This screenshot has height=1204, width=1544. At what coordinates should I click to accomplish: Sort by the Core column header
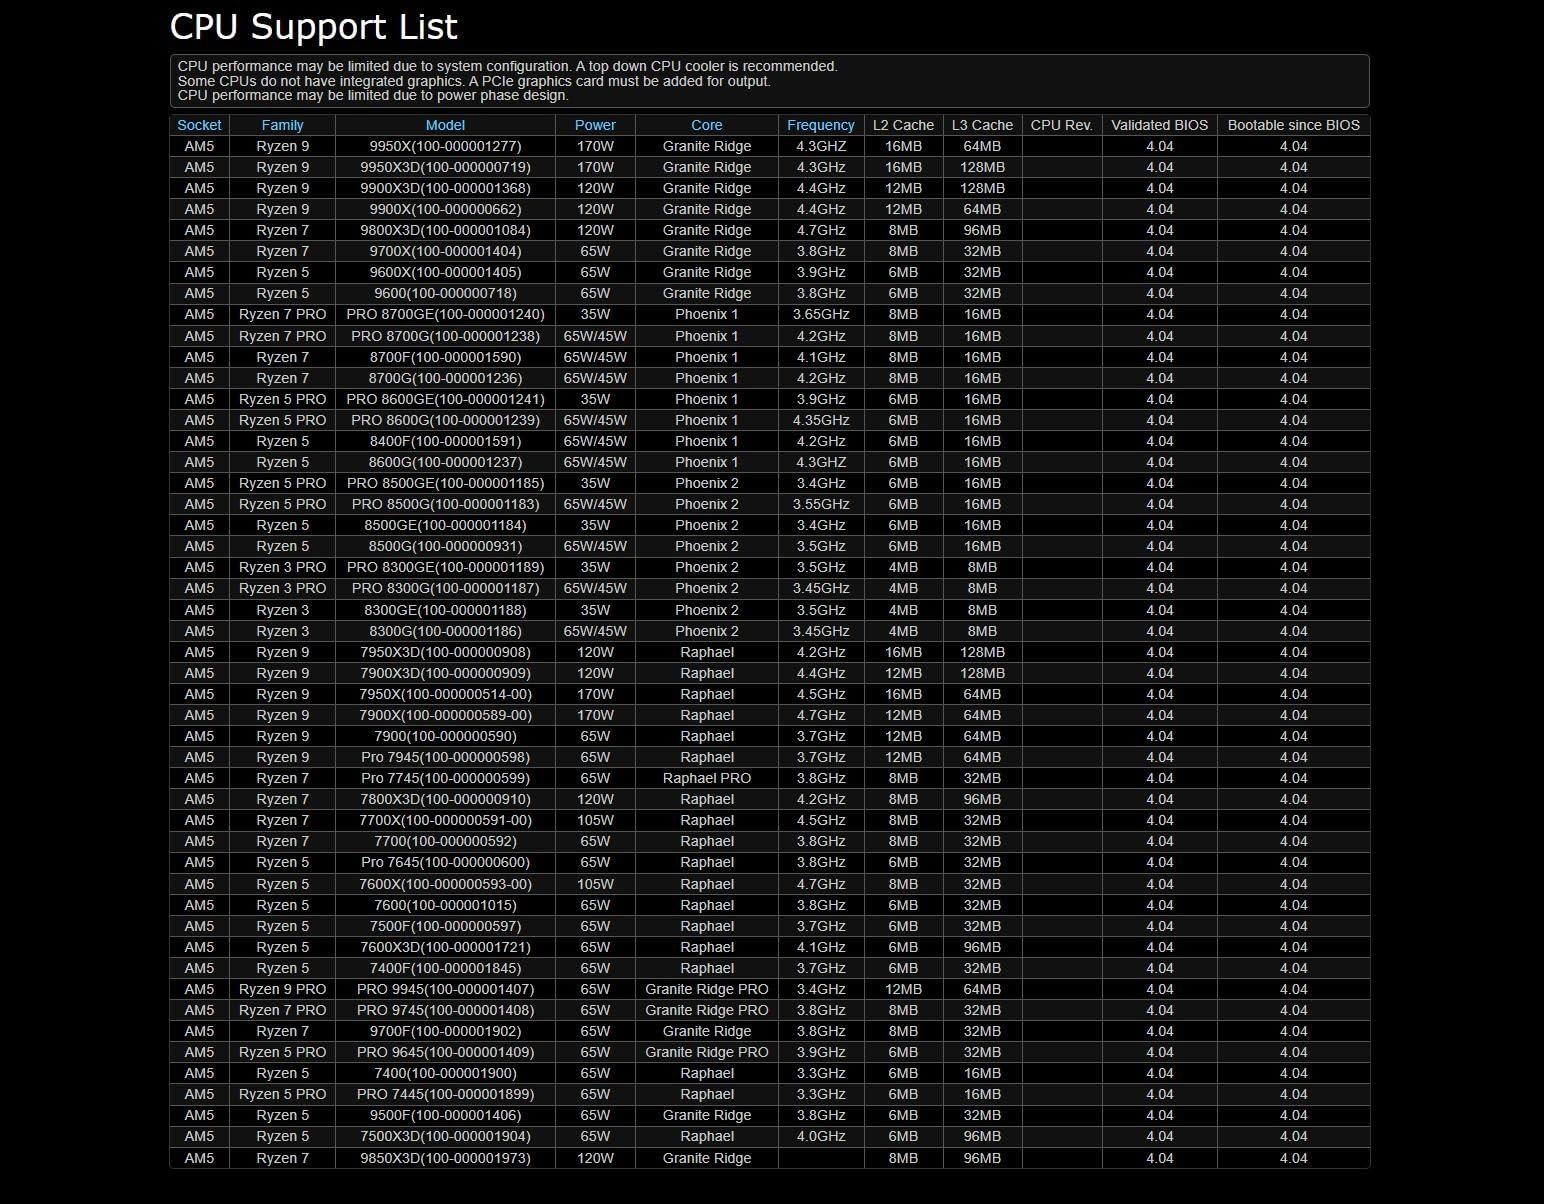coord(706,125)
